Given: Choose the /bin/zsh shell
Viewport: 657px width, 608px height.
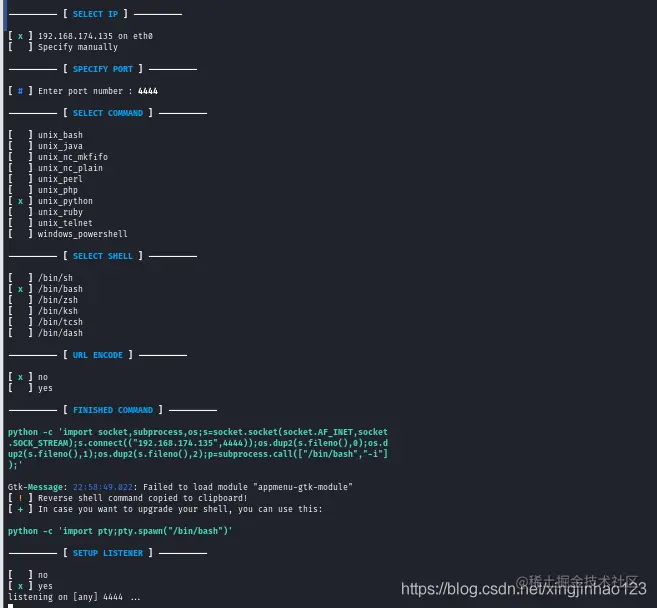Looking at the screenshot, I should (43, 300).
